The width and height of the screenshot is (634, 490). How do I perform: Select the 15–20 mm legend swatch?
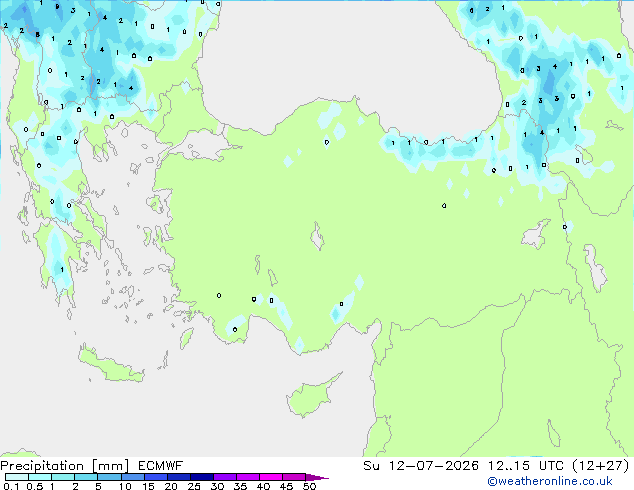(x=156, y=477)
